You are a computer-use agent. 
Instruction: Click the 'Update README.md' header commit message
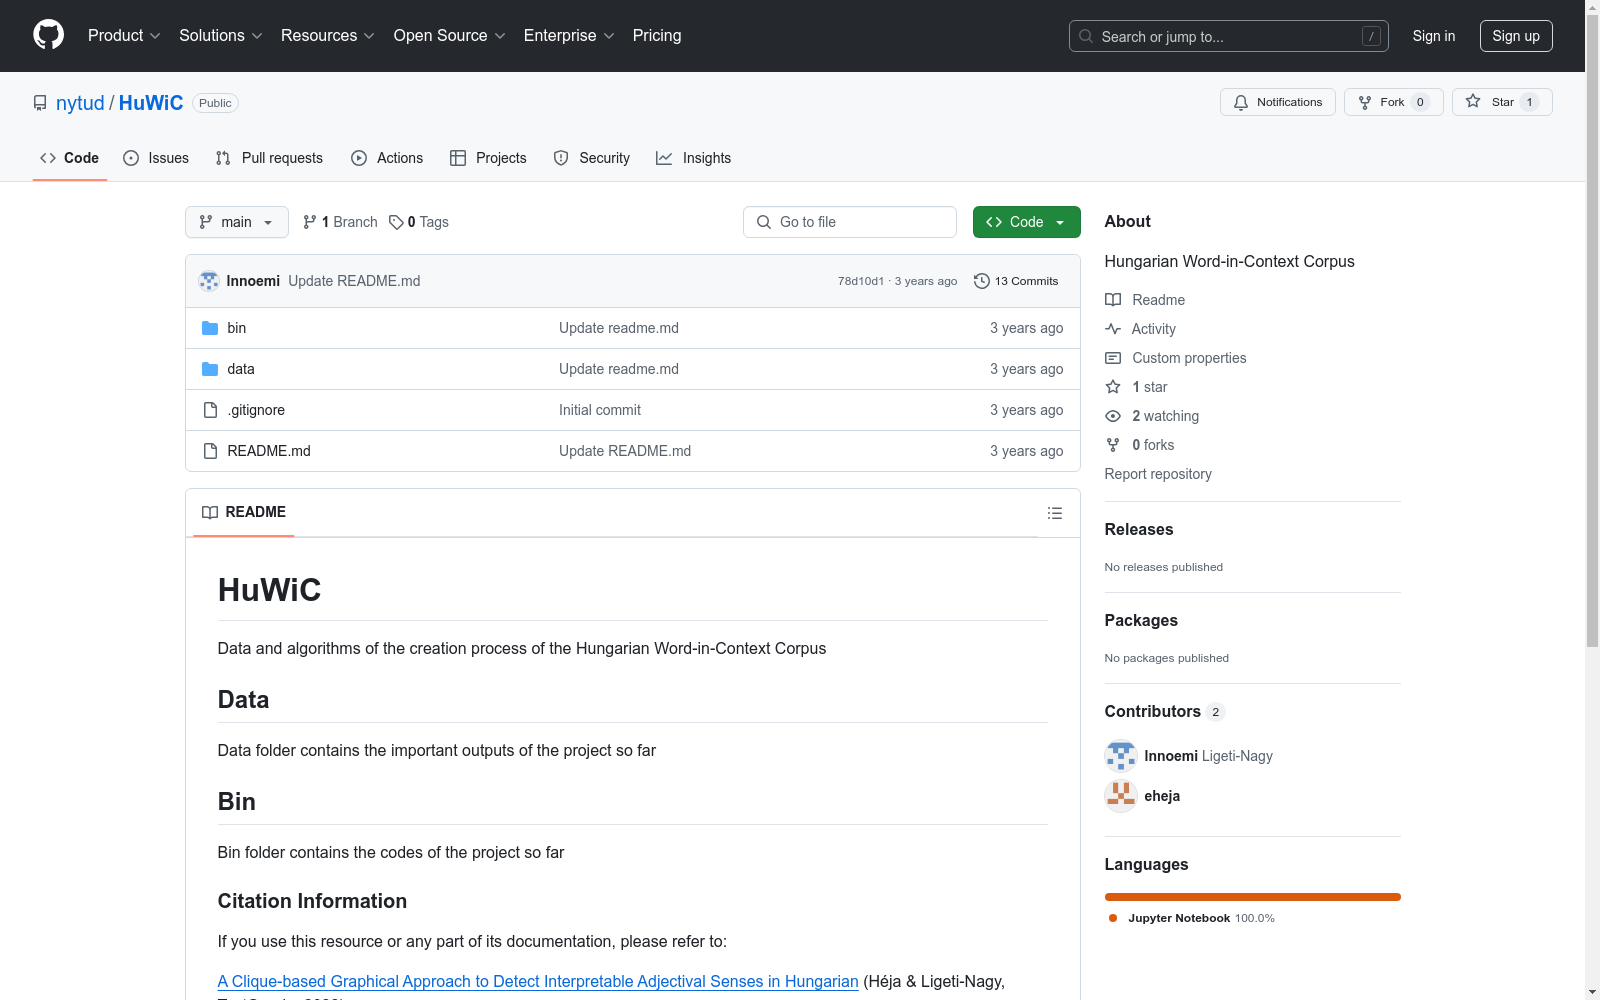[x=354, y=281]
